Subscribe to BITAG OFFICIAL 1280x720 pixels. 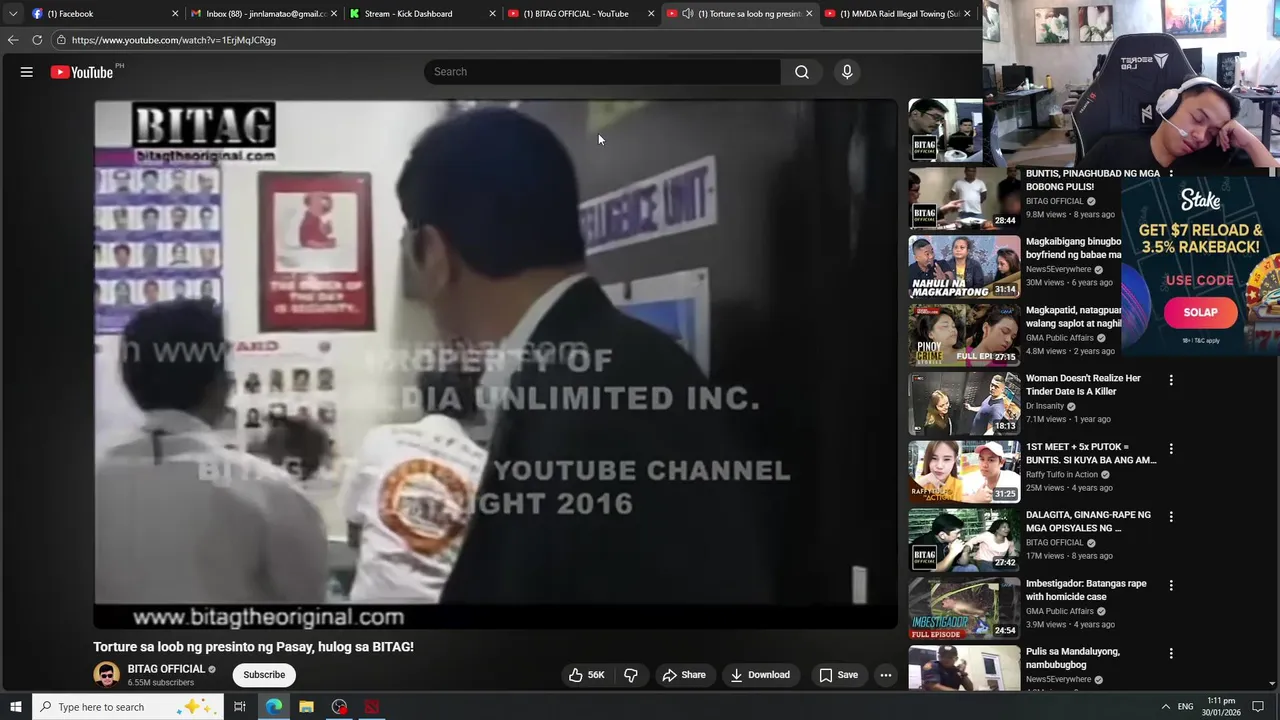pos(264,675)
